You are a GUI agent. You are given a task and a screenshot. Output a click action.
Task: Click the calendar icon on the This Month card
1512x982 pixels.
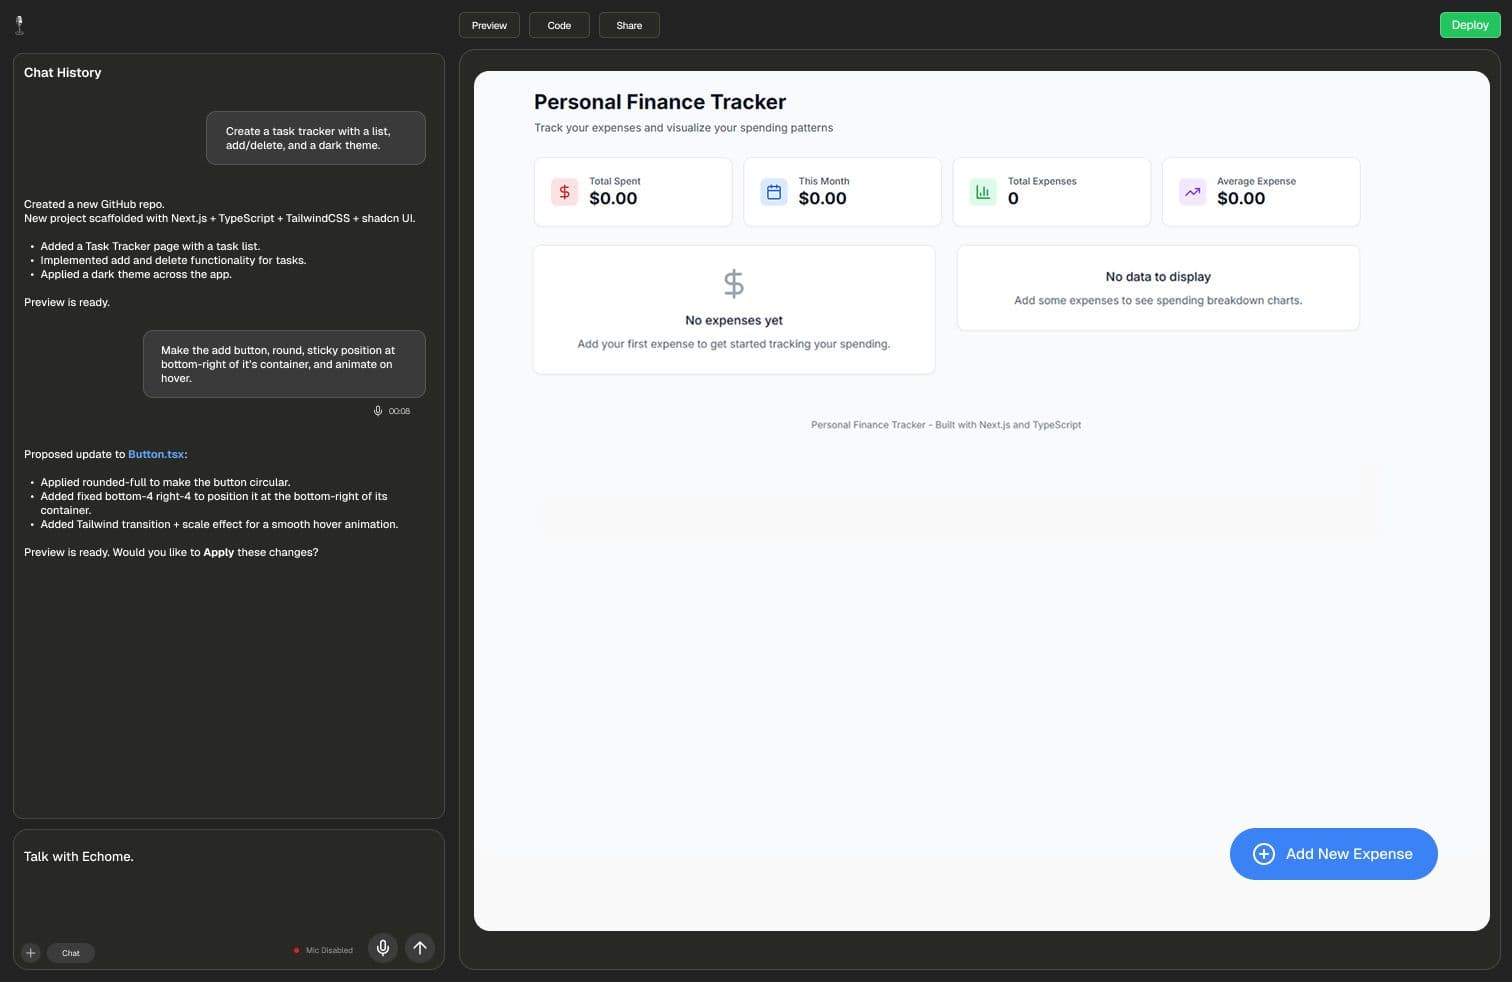pos(774,192)
